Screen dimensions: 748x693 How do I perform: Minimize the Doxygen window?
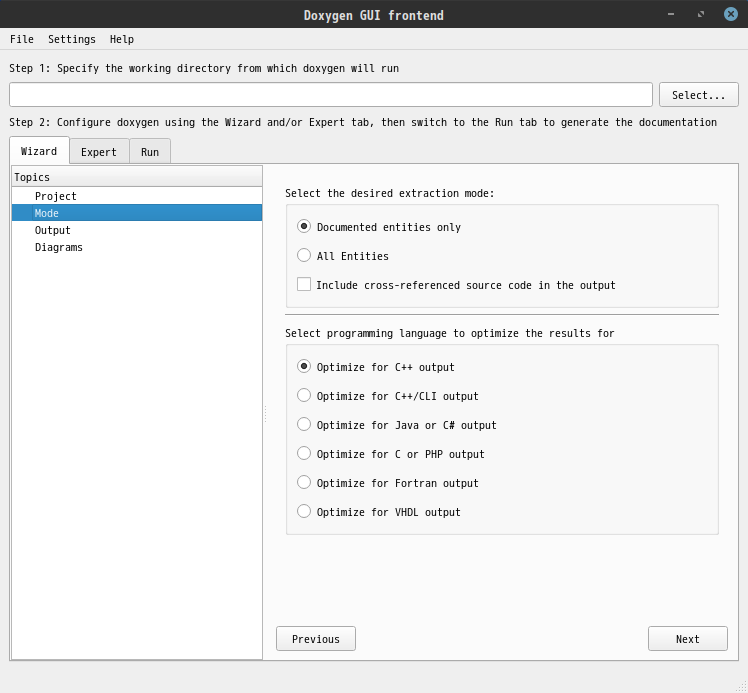coord(671,14)
